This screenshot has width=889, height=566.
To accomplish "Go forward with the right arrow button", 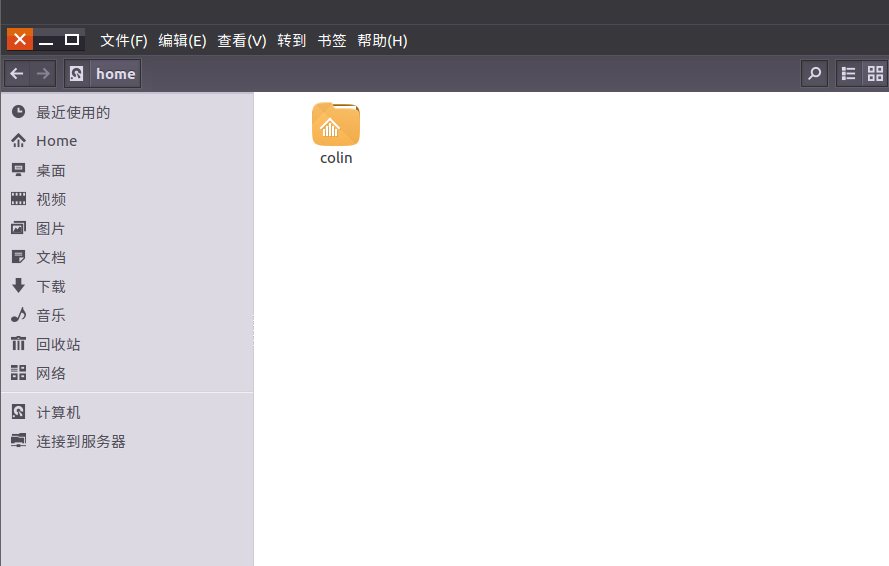I will tap(43, 74).
